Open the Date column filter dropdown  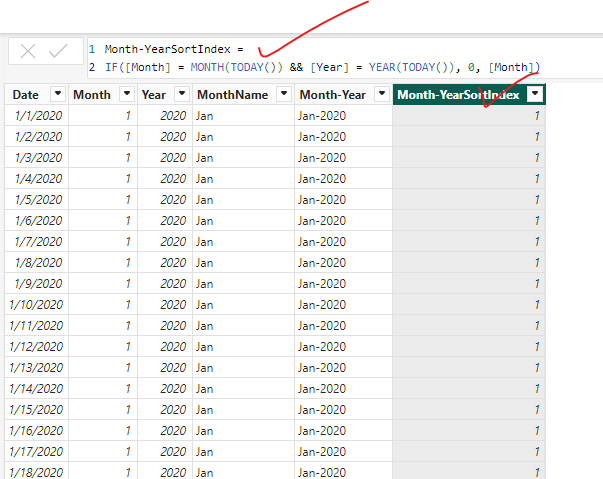(x=58, y=94)
